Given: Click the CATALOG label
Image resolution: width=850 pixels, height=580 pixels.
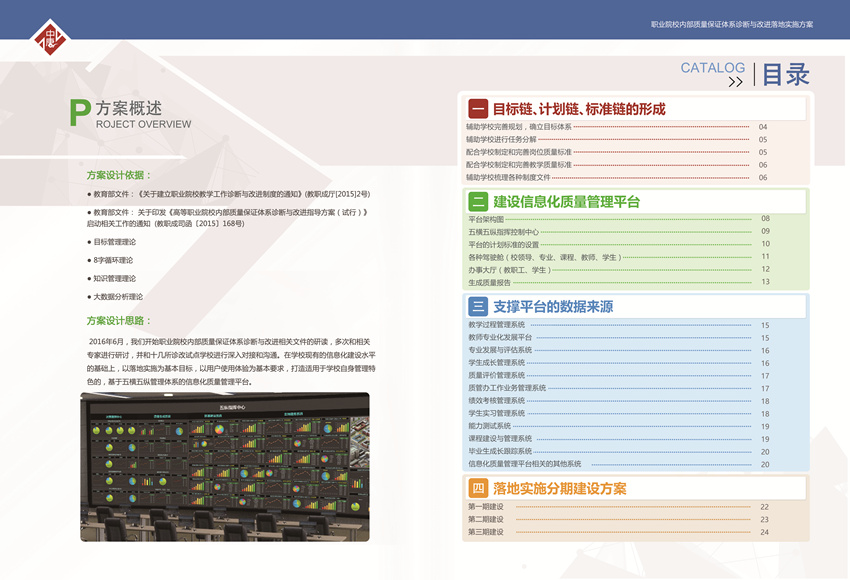Looking at the screenshot, I should (x=713, y=68).
